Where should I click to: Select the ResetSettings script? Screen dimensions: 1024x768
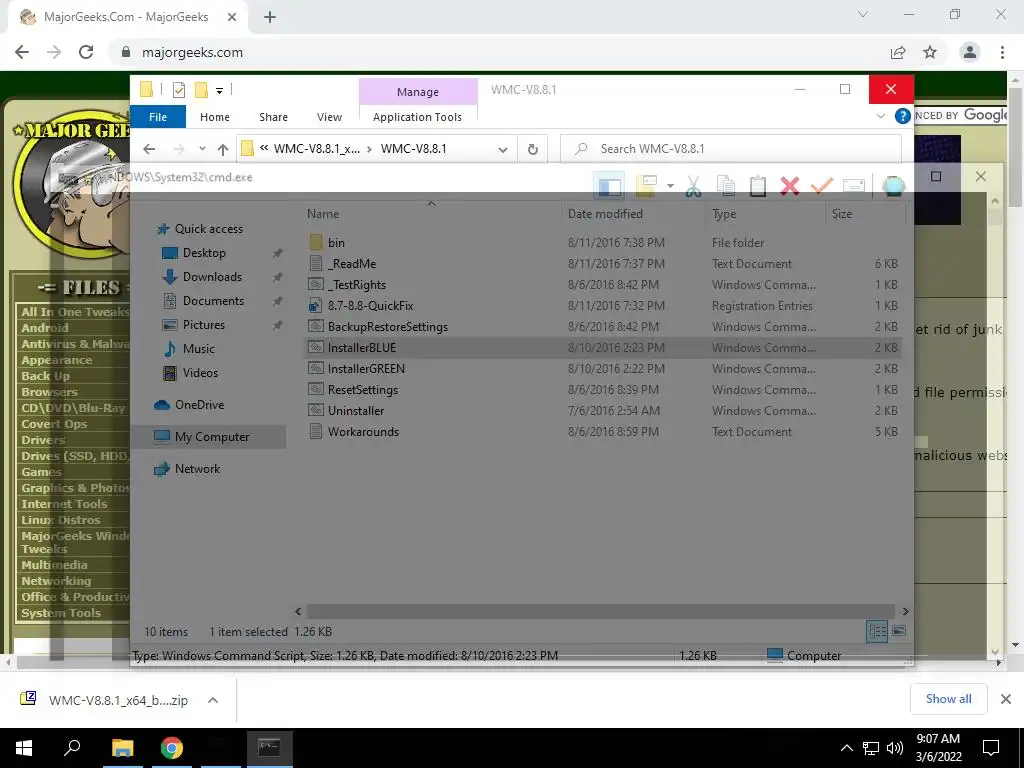pos(362,390)
